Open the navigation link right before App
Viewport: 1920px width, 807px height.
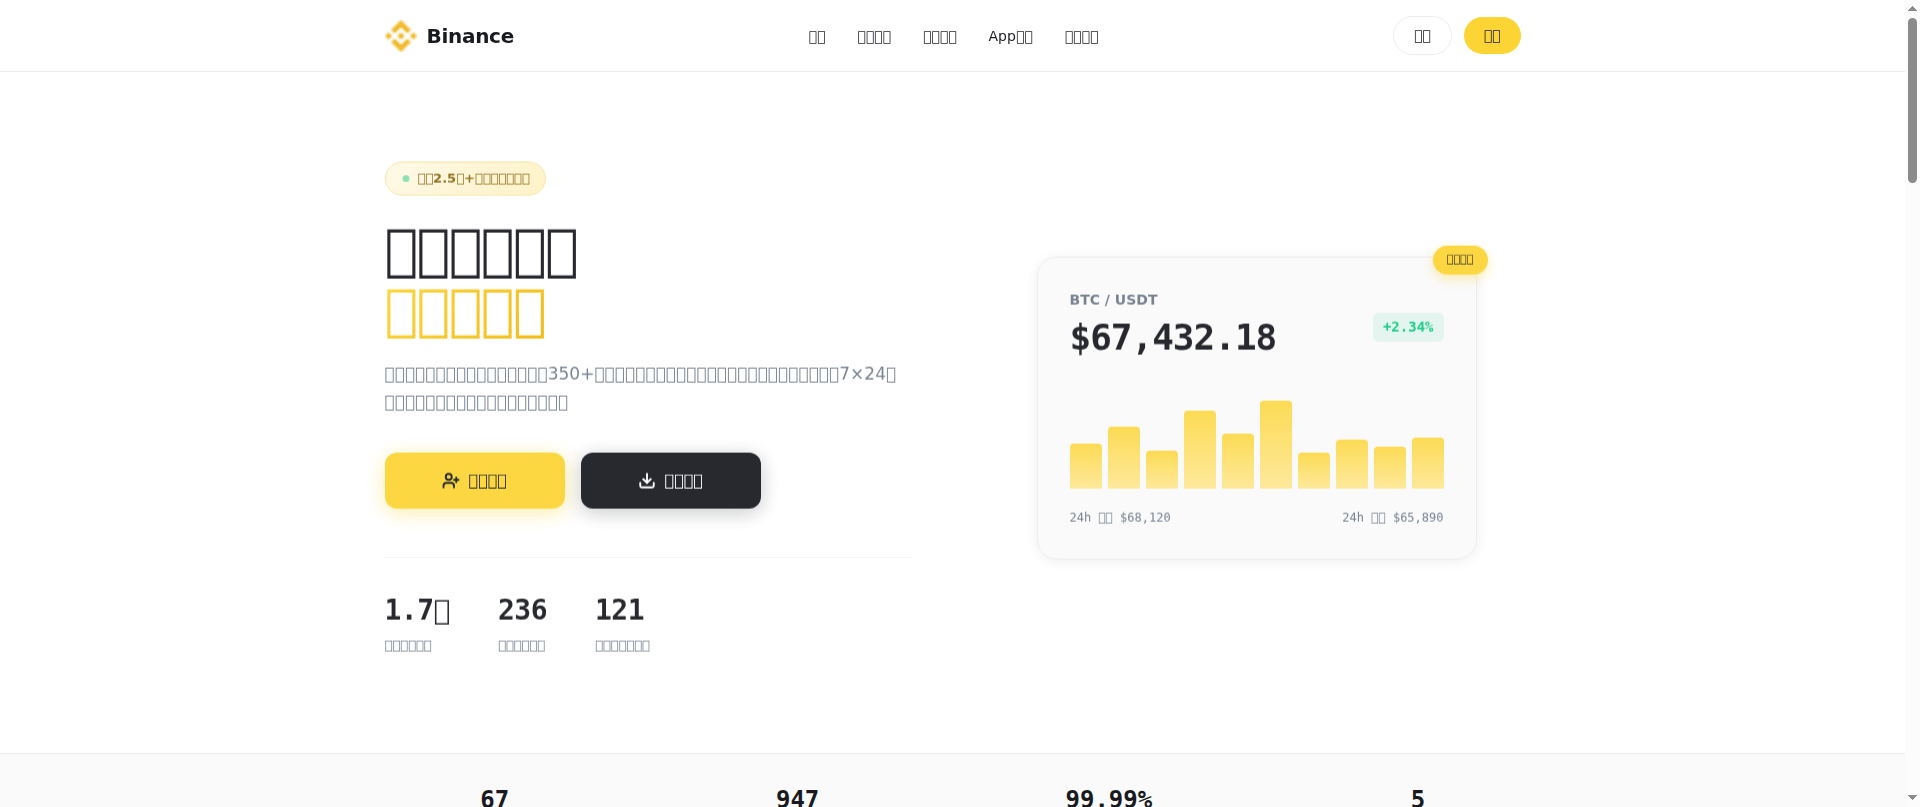pyautogui.click(x=939, y=37)
